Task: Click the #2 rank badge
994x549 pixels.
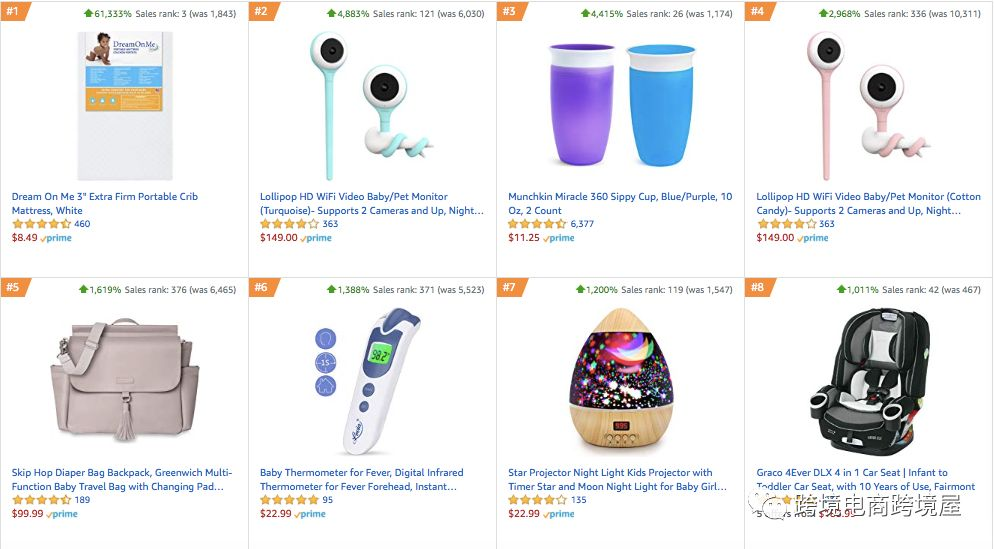Action: pyautogui.click(x=261, y=11)
